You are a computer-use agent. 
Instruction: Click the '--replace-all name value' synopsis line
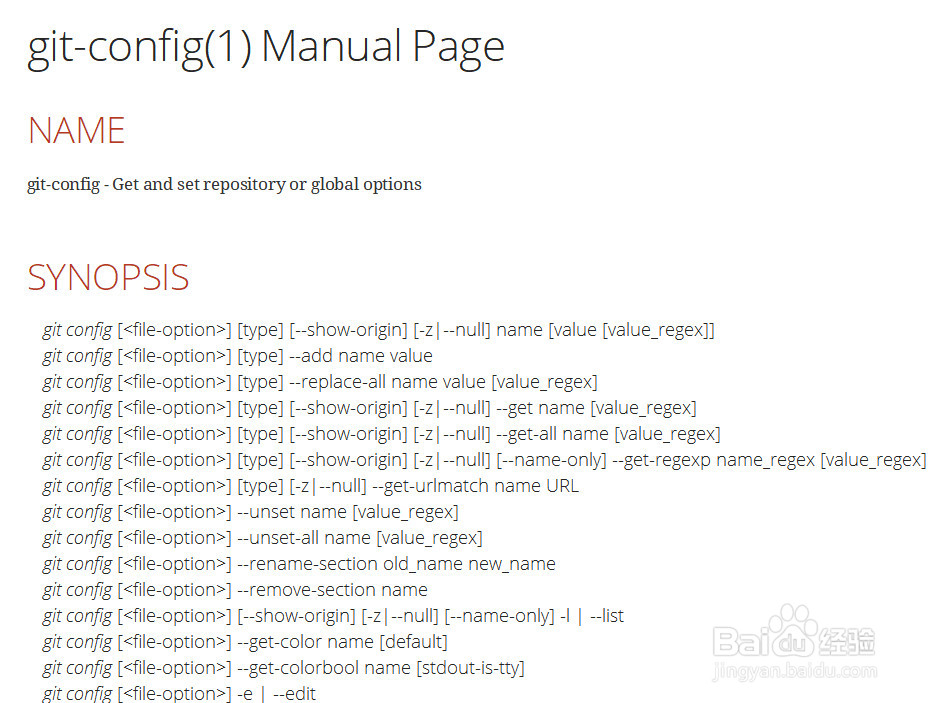click(x=320, y=382)
